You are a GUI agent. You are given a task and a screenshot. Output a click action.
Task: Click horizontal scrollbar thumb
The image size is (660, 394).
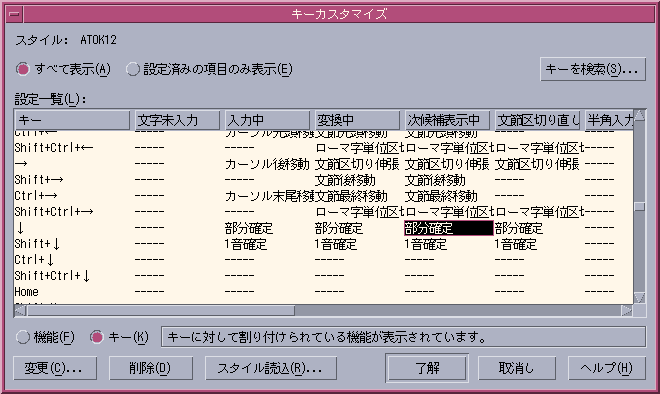(x=160, y=311)
